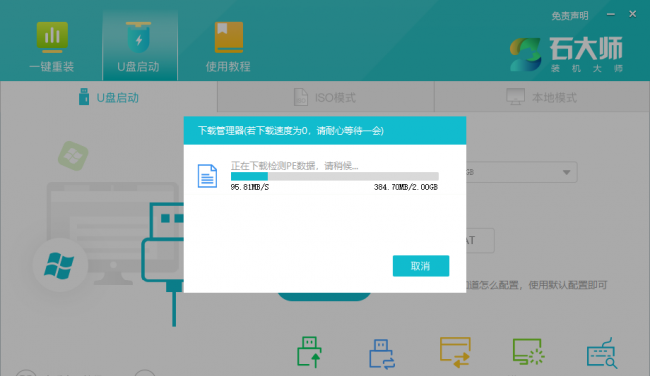The image size is (650, 376).
Task: Switch to the U盘启动 sub-tab
Action: [109, 97]
